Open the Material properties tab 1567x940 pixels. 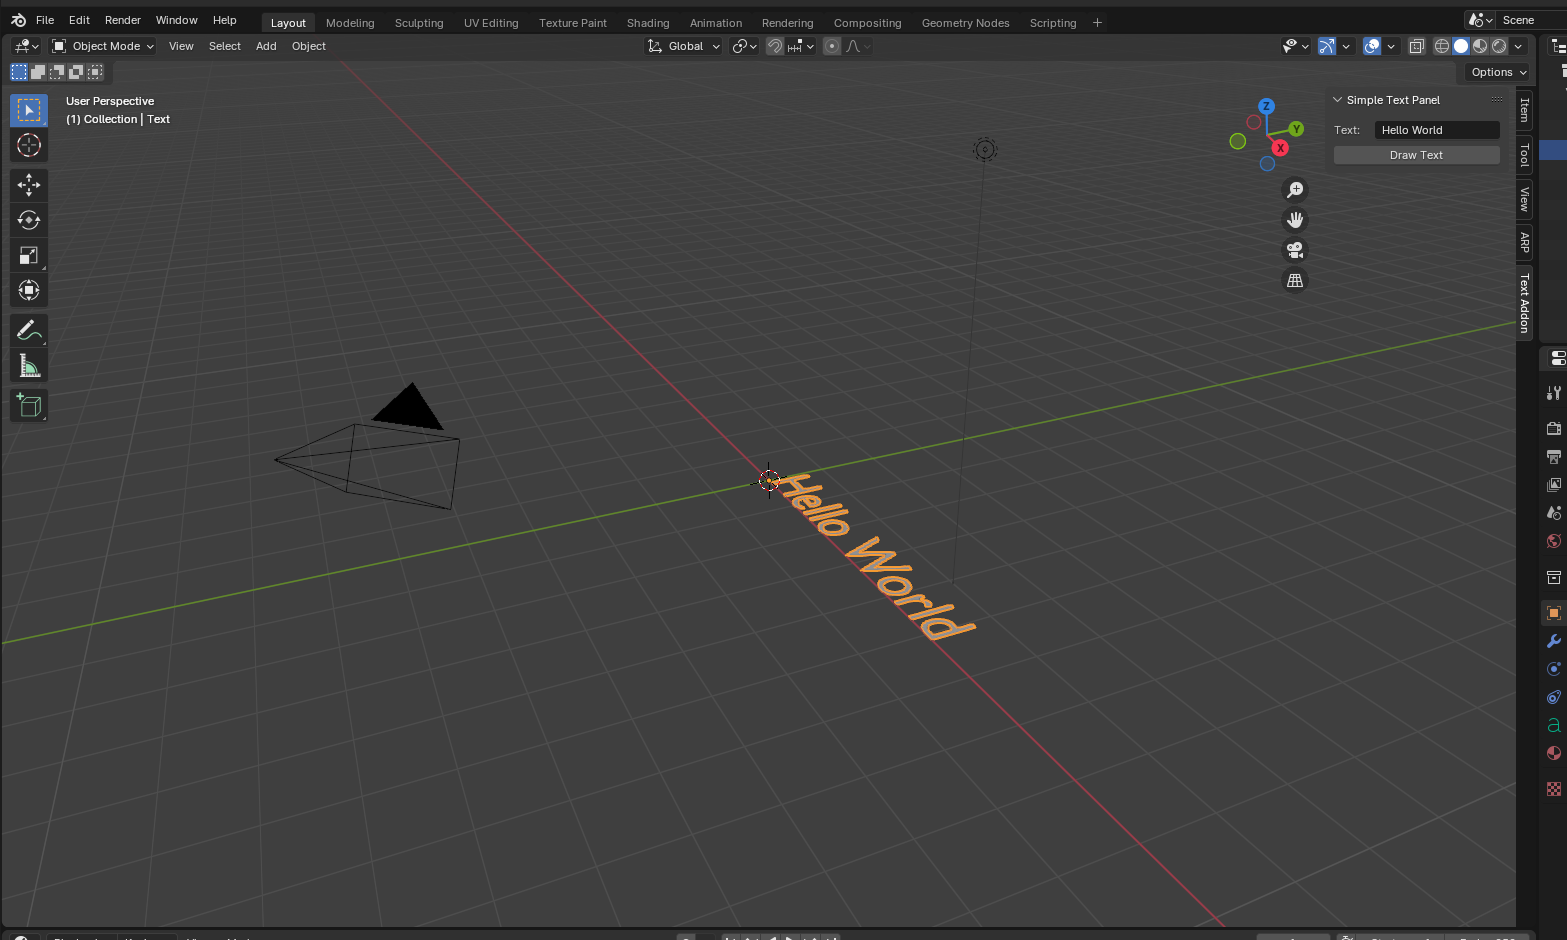point(1553,753)
